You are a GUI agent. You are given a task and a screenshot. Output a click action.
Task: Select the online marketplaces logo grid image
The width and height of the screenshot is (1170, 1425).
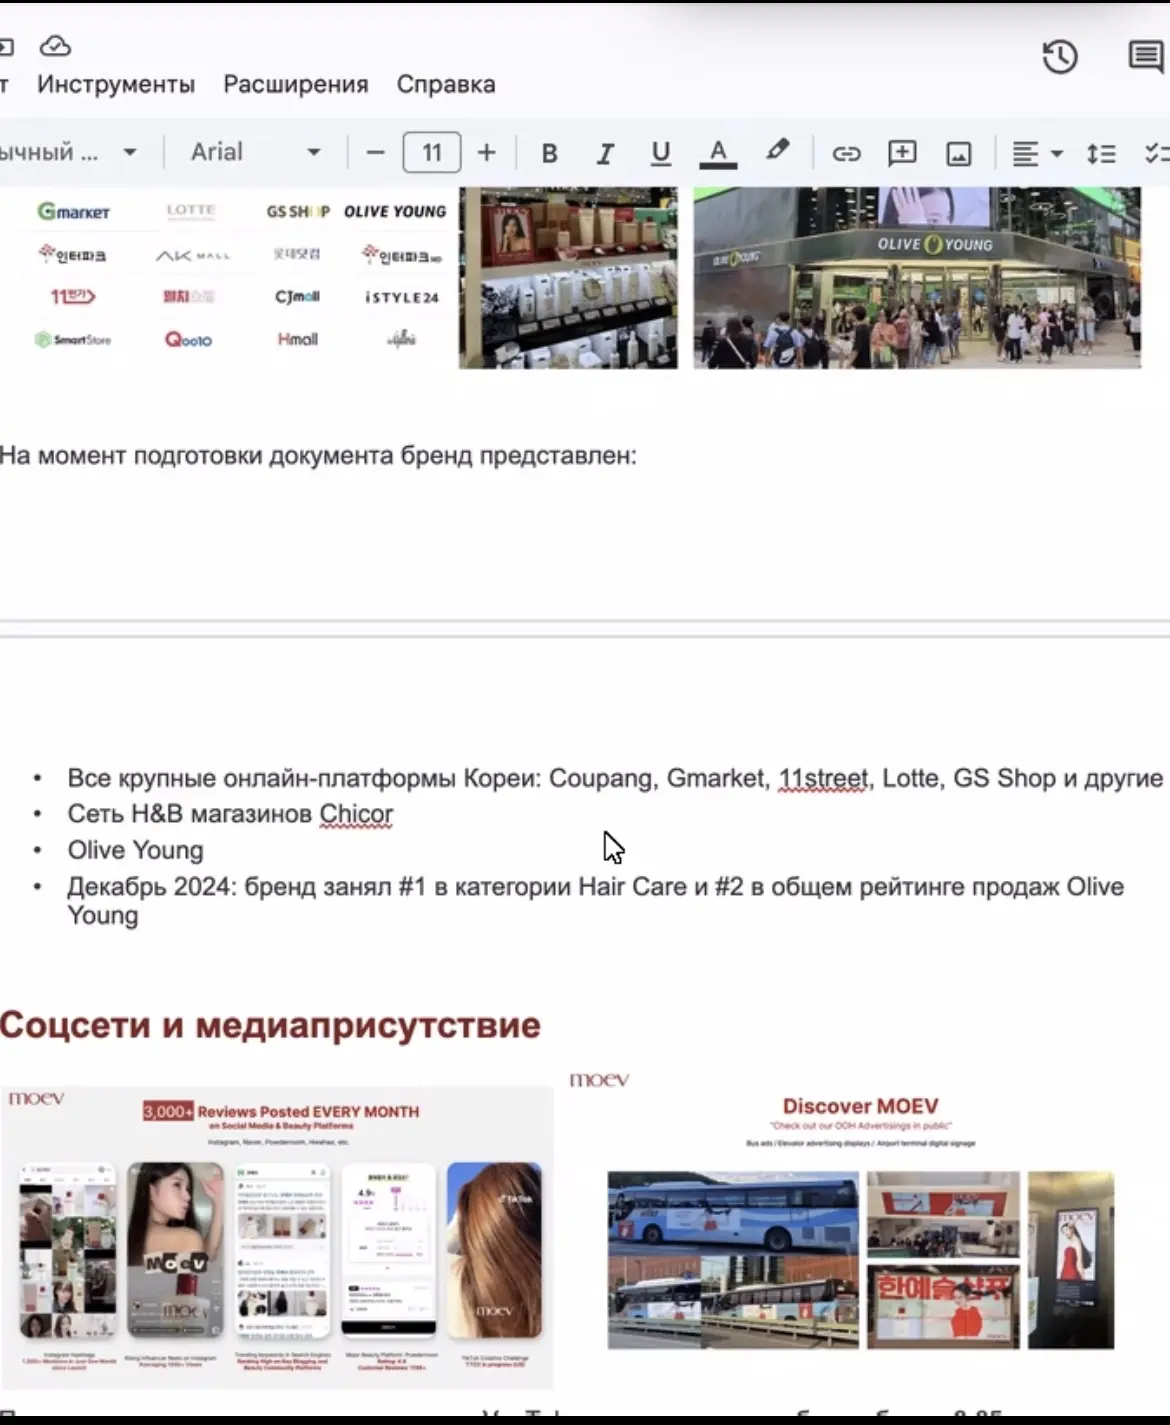[x=240, y=276]
